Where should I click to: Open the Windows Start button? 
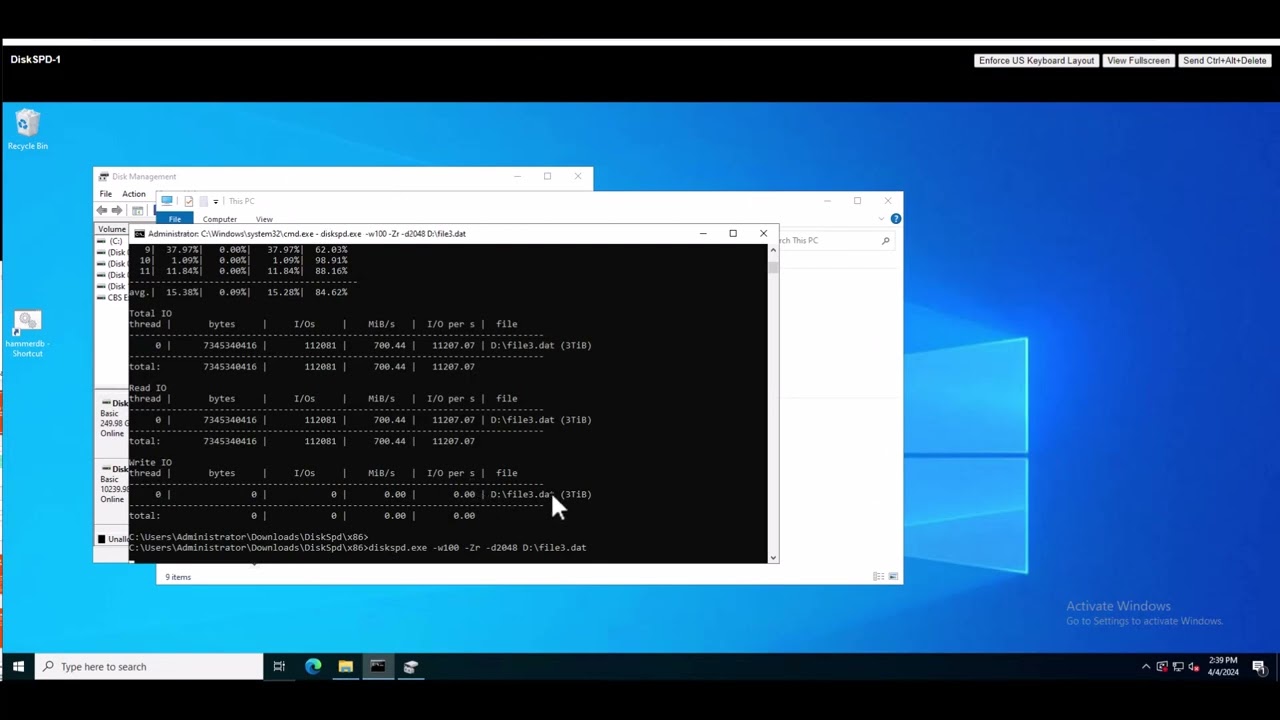18,667
